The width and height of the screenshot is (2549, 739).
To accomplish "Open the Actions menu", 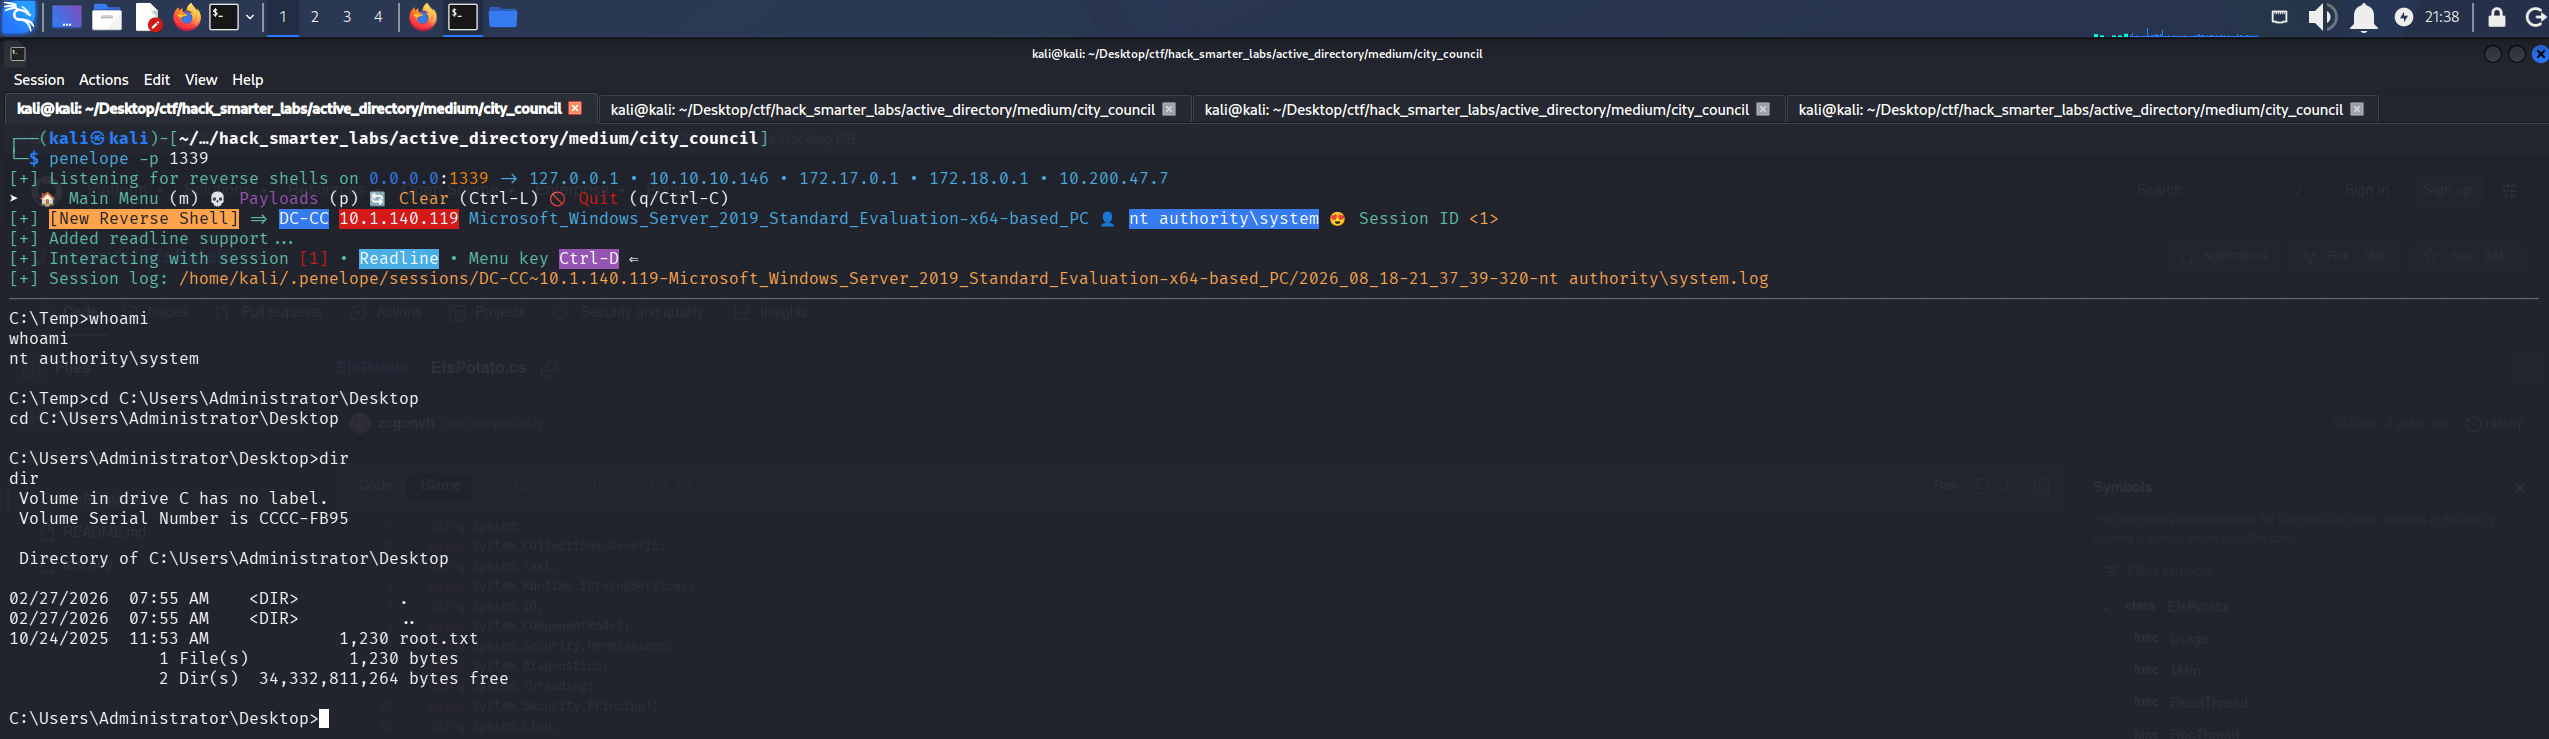I will tap(104, 80).
